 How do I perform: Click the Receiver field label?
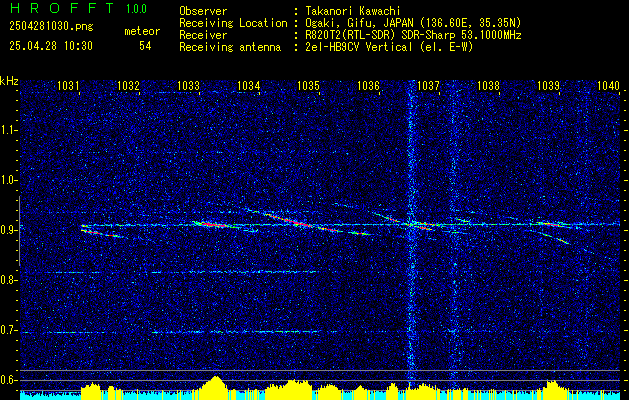point(203,35)
